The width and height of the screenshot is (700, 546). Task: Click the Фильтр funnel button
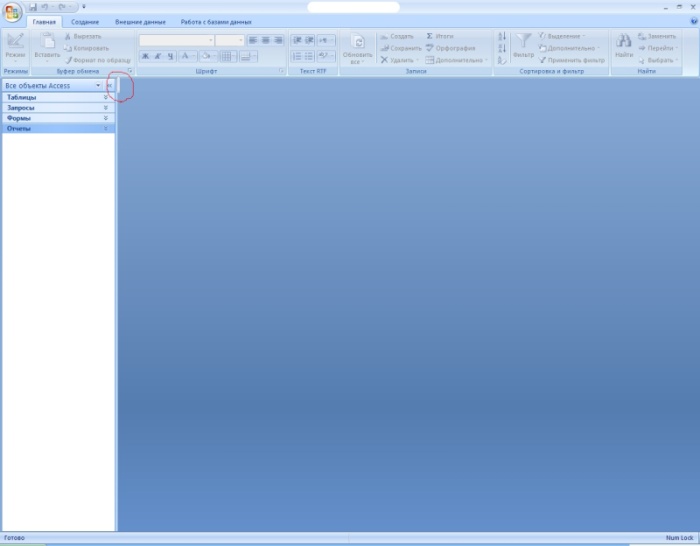pos(523,46)
